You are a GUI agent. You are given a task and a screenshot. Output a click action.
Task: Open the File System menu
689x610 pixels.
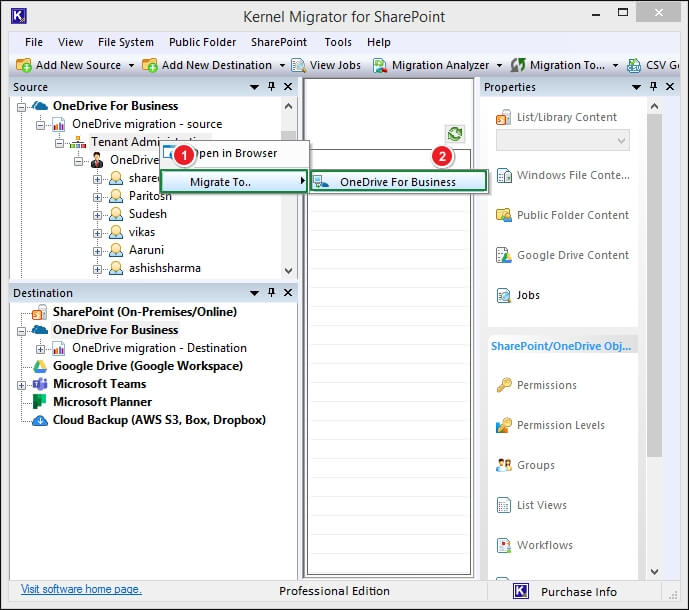tap(126, 42)
